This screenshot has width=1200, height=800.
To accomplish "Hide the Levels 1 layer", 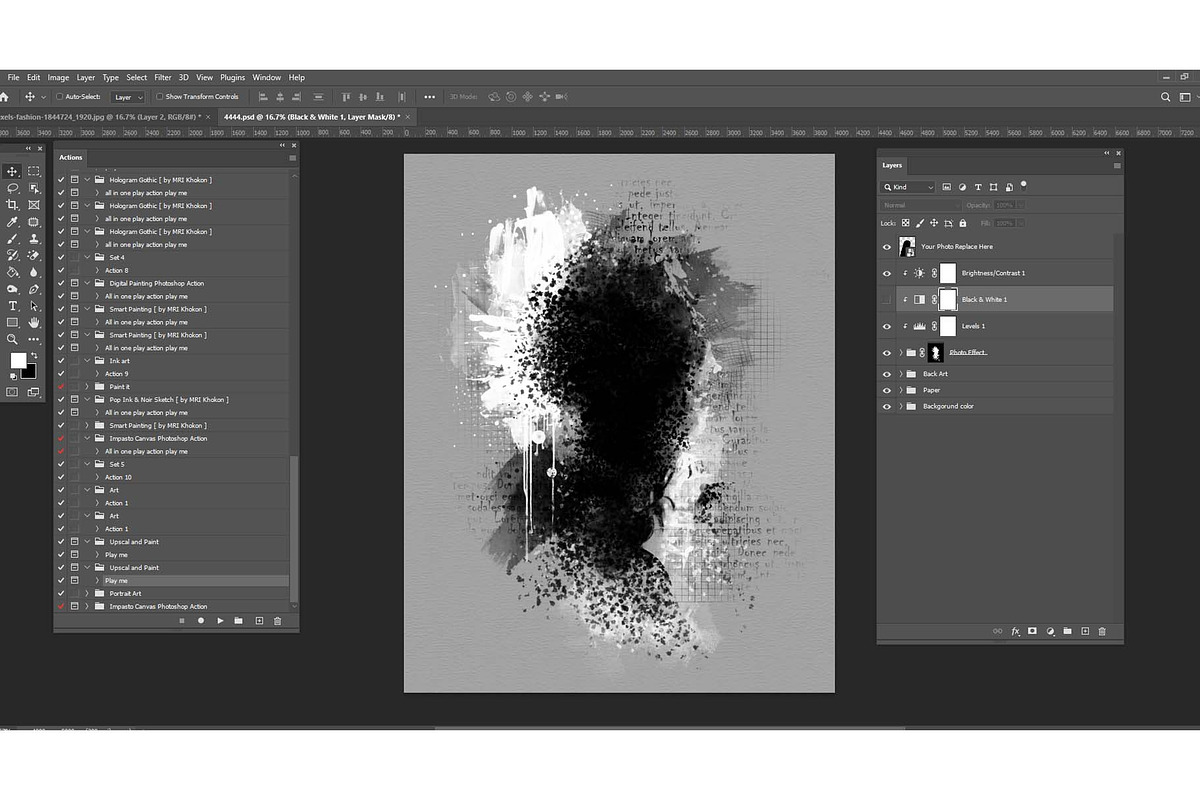I will coord(887,326).
